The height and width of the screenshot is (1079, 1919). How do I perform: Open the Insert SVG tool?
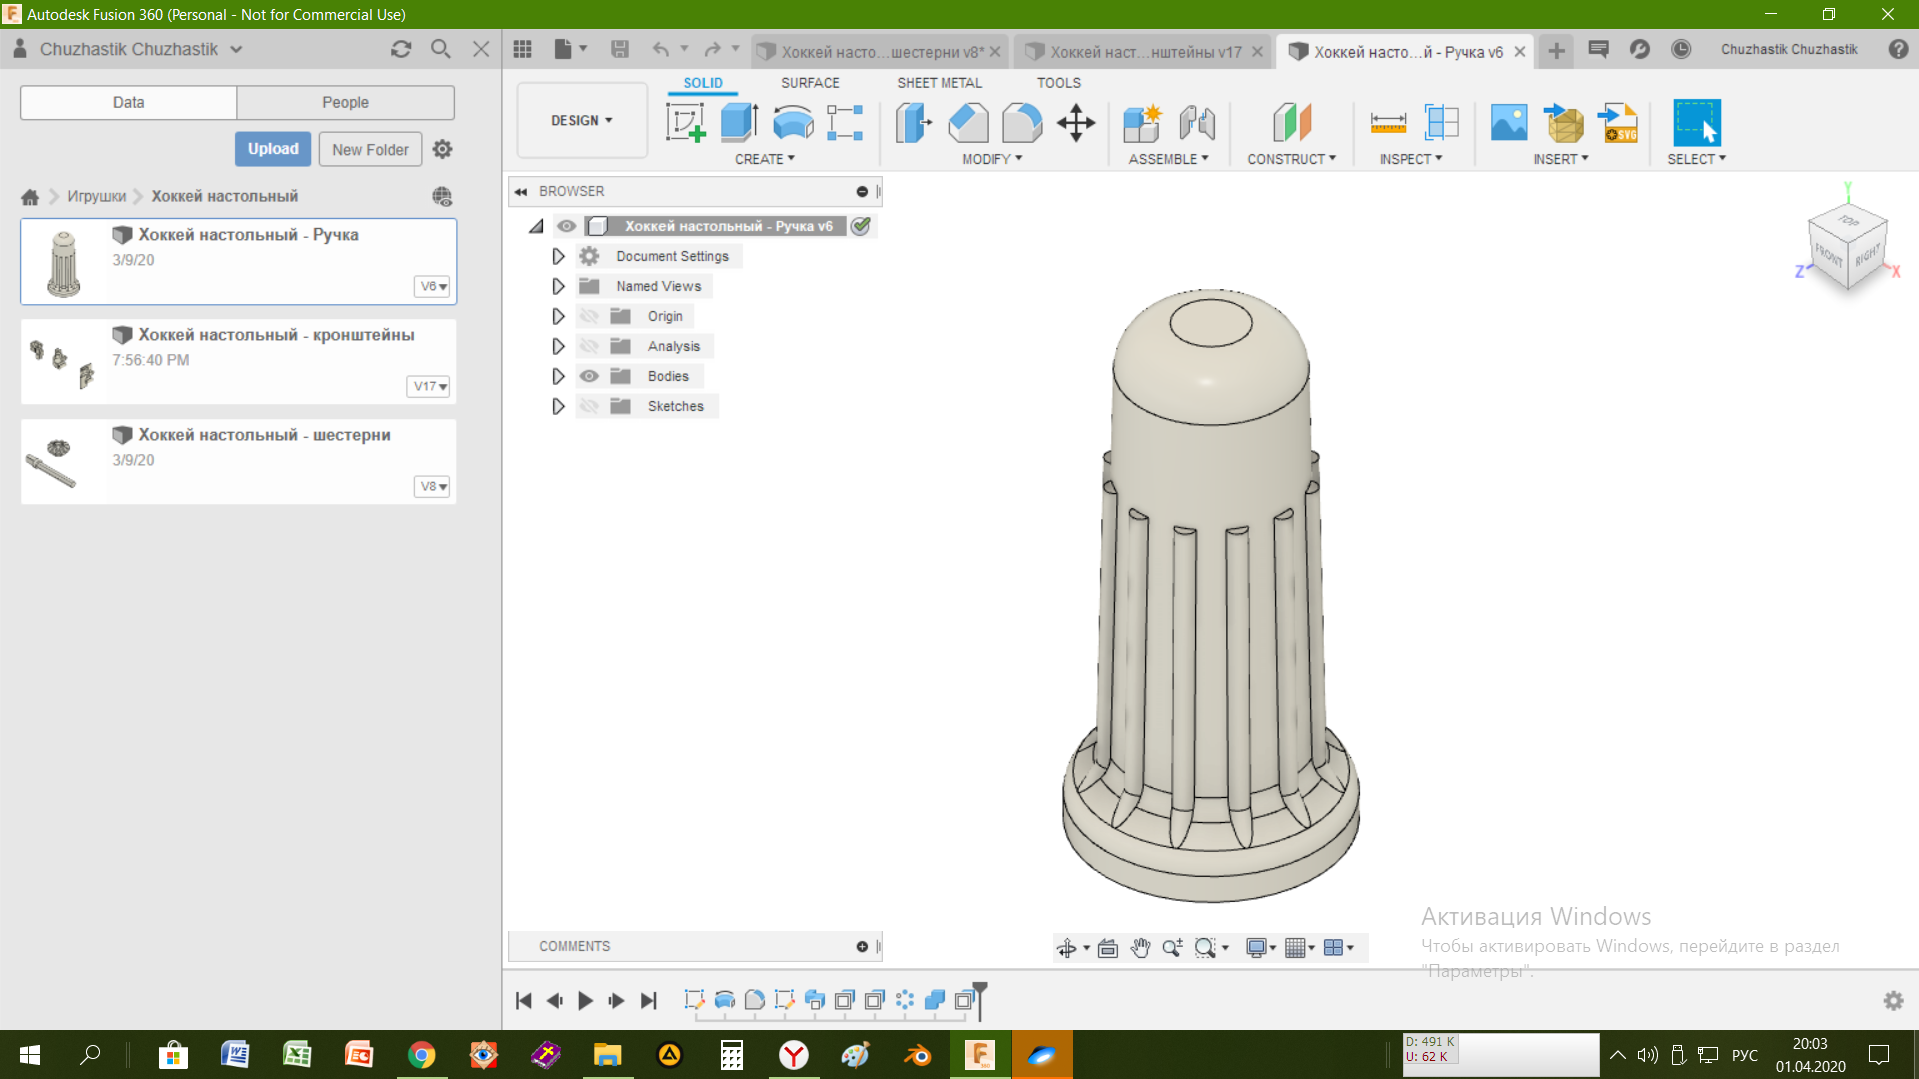(x=1618, y=123)
